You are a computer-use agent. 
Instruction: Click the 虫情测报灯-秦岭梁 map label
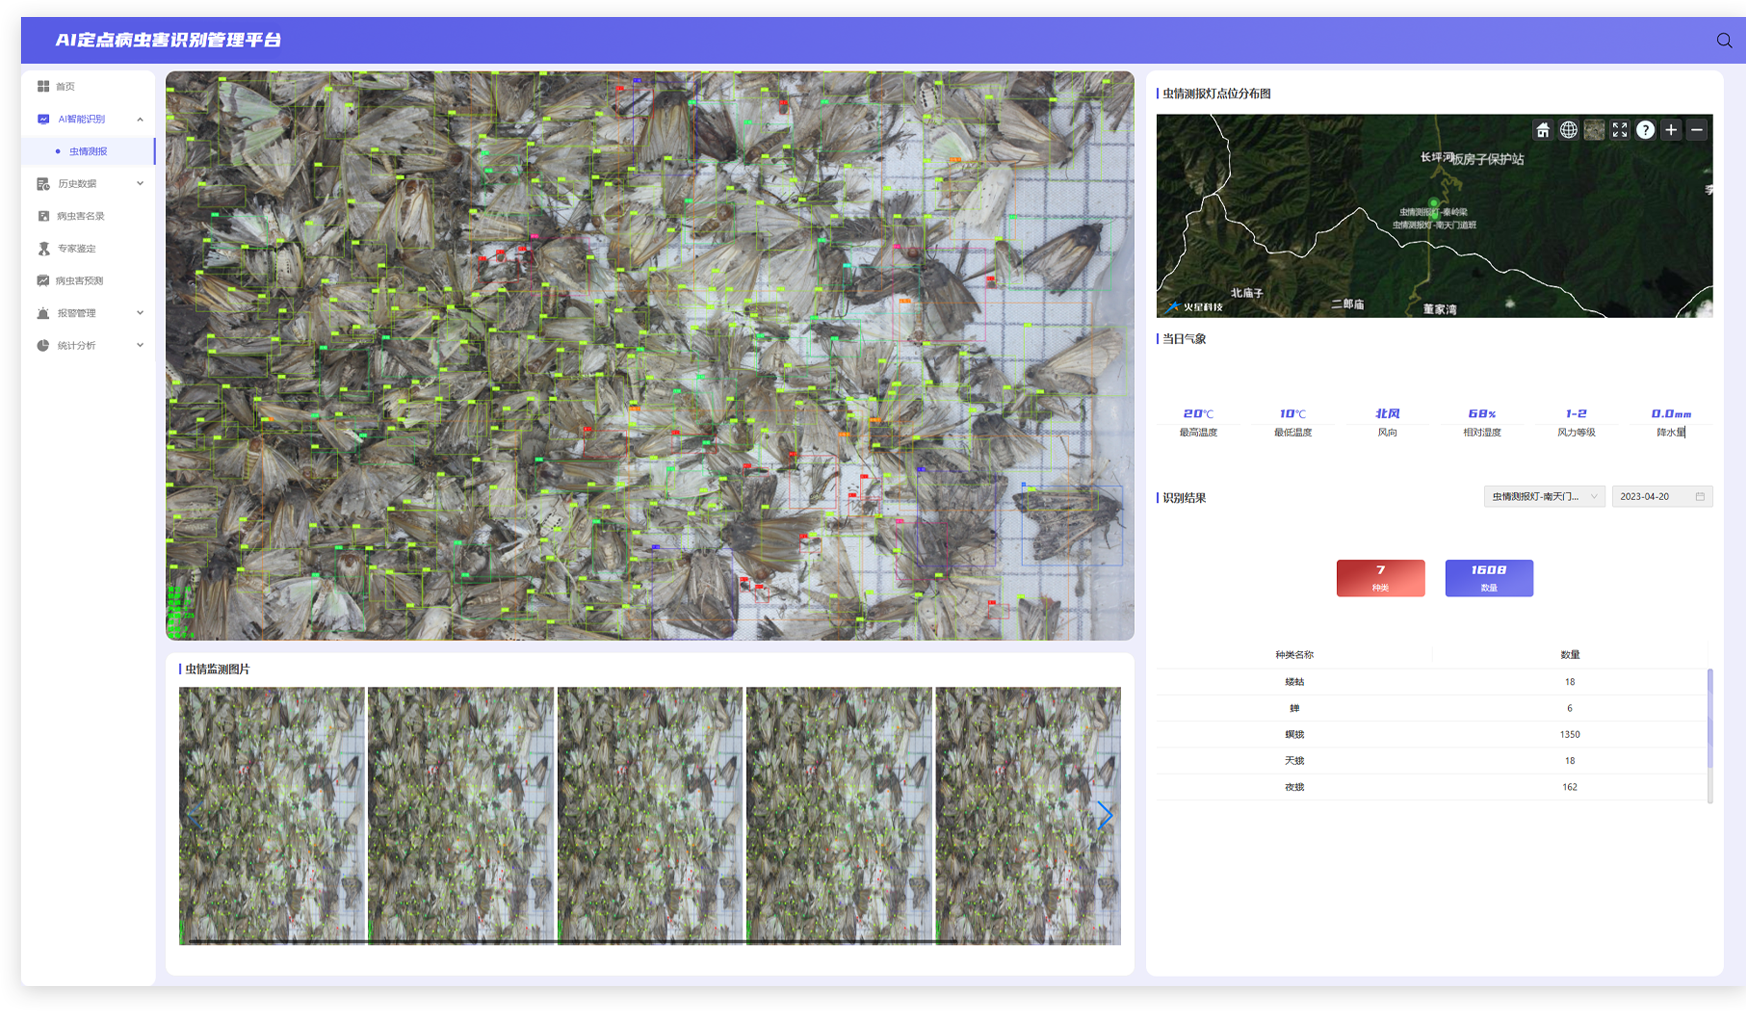click(x=1433, y=213)
